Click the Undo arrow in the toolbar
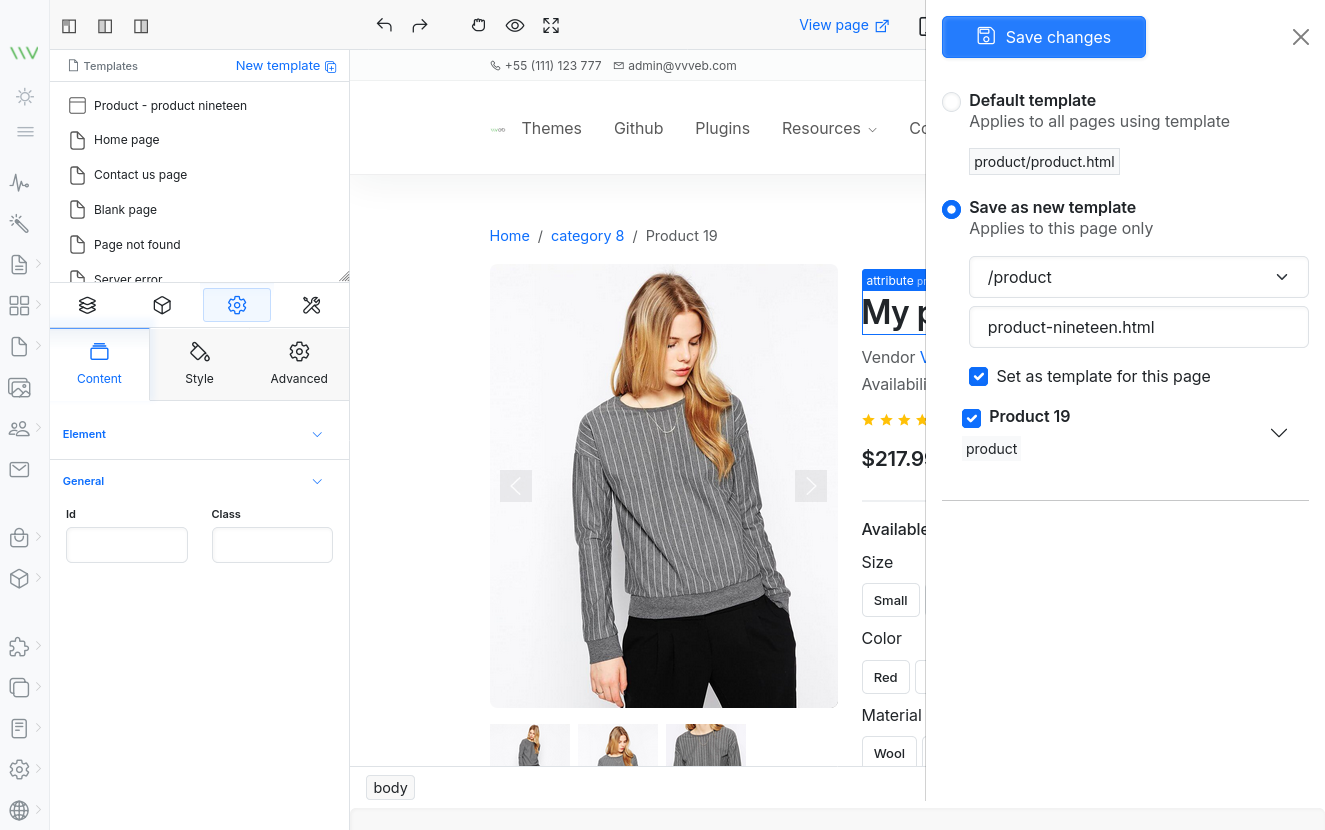Viewport: 1325px width, 830px height. [x=384, y=25]
